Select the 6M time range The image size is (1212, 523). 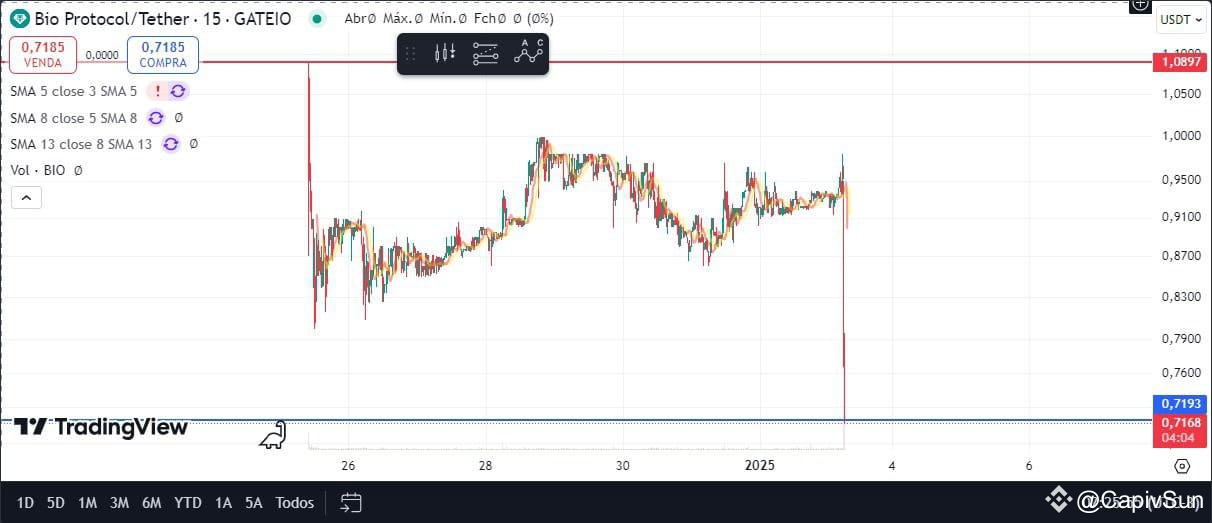(152, 503)
